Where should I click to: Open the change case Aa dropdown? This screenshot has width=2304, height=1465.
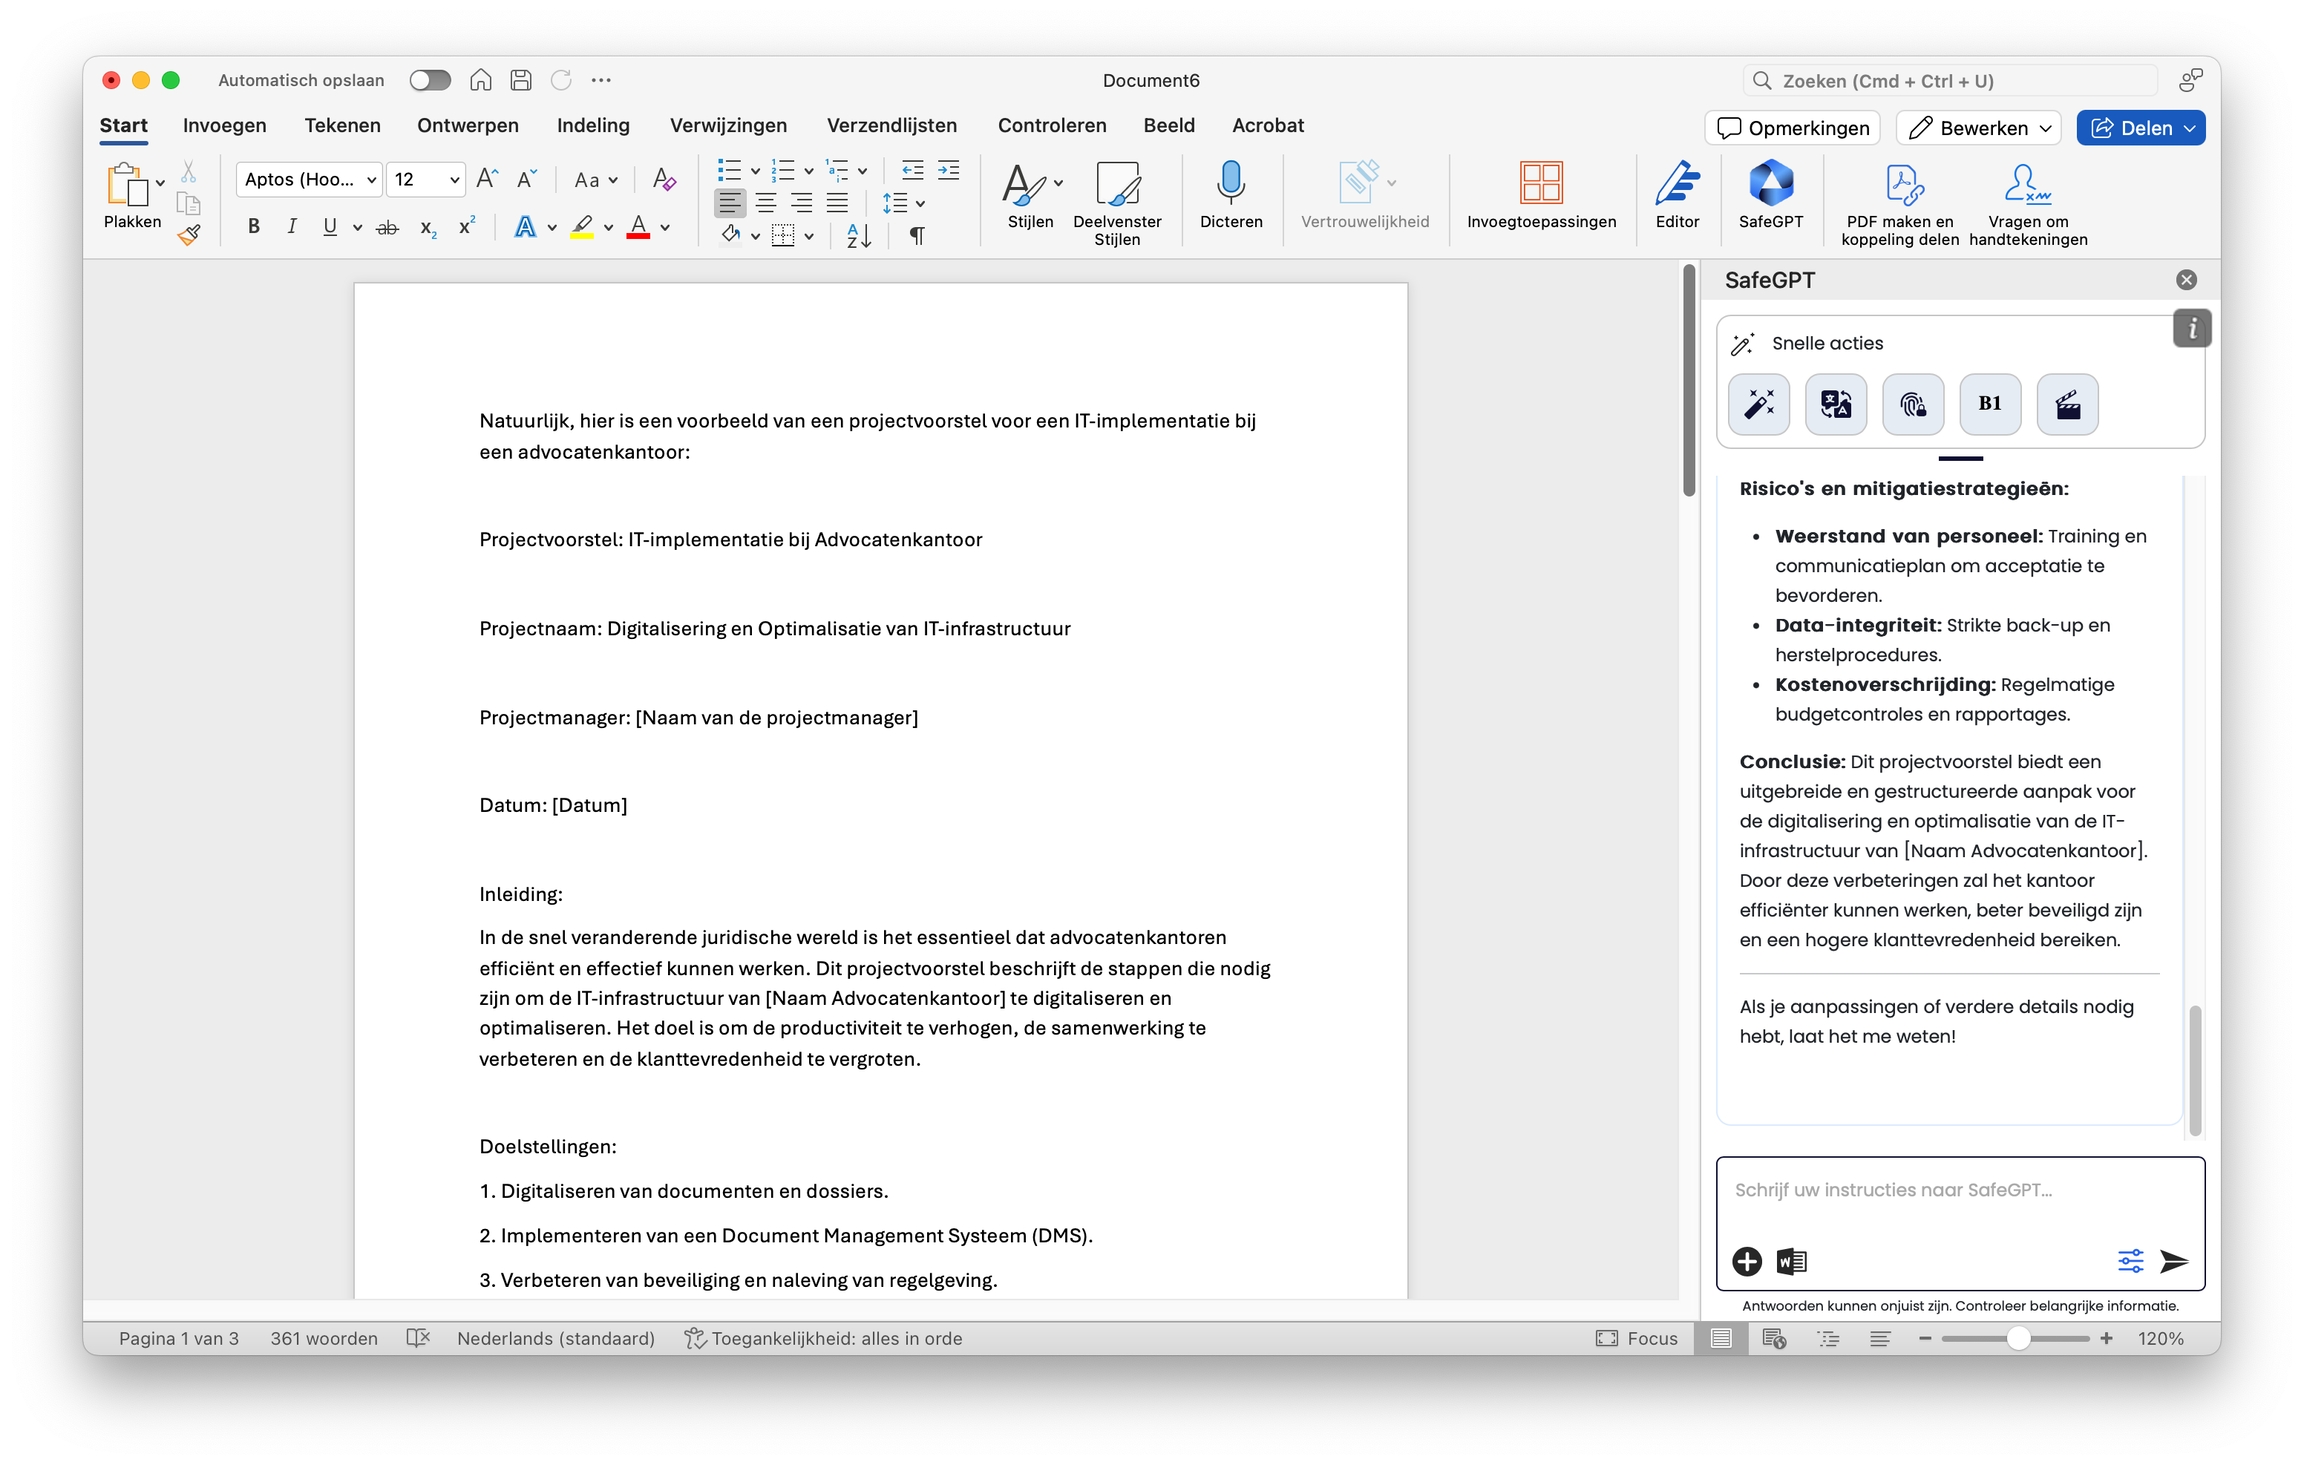pyautogui.click(x=597, y=180)
